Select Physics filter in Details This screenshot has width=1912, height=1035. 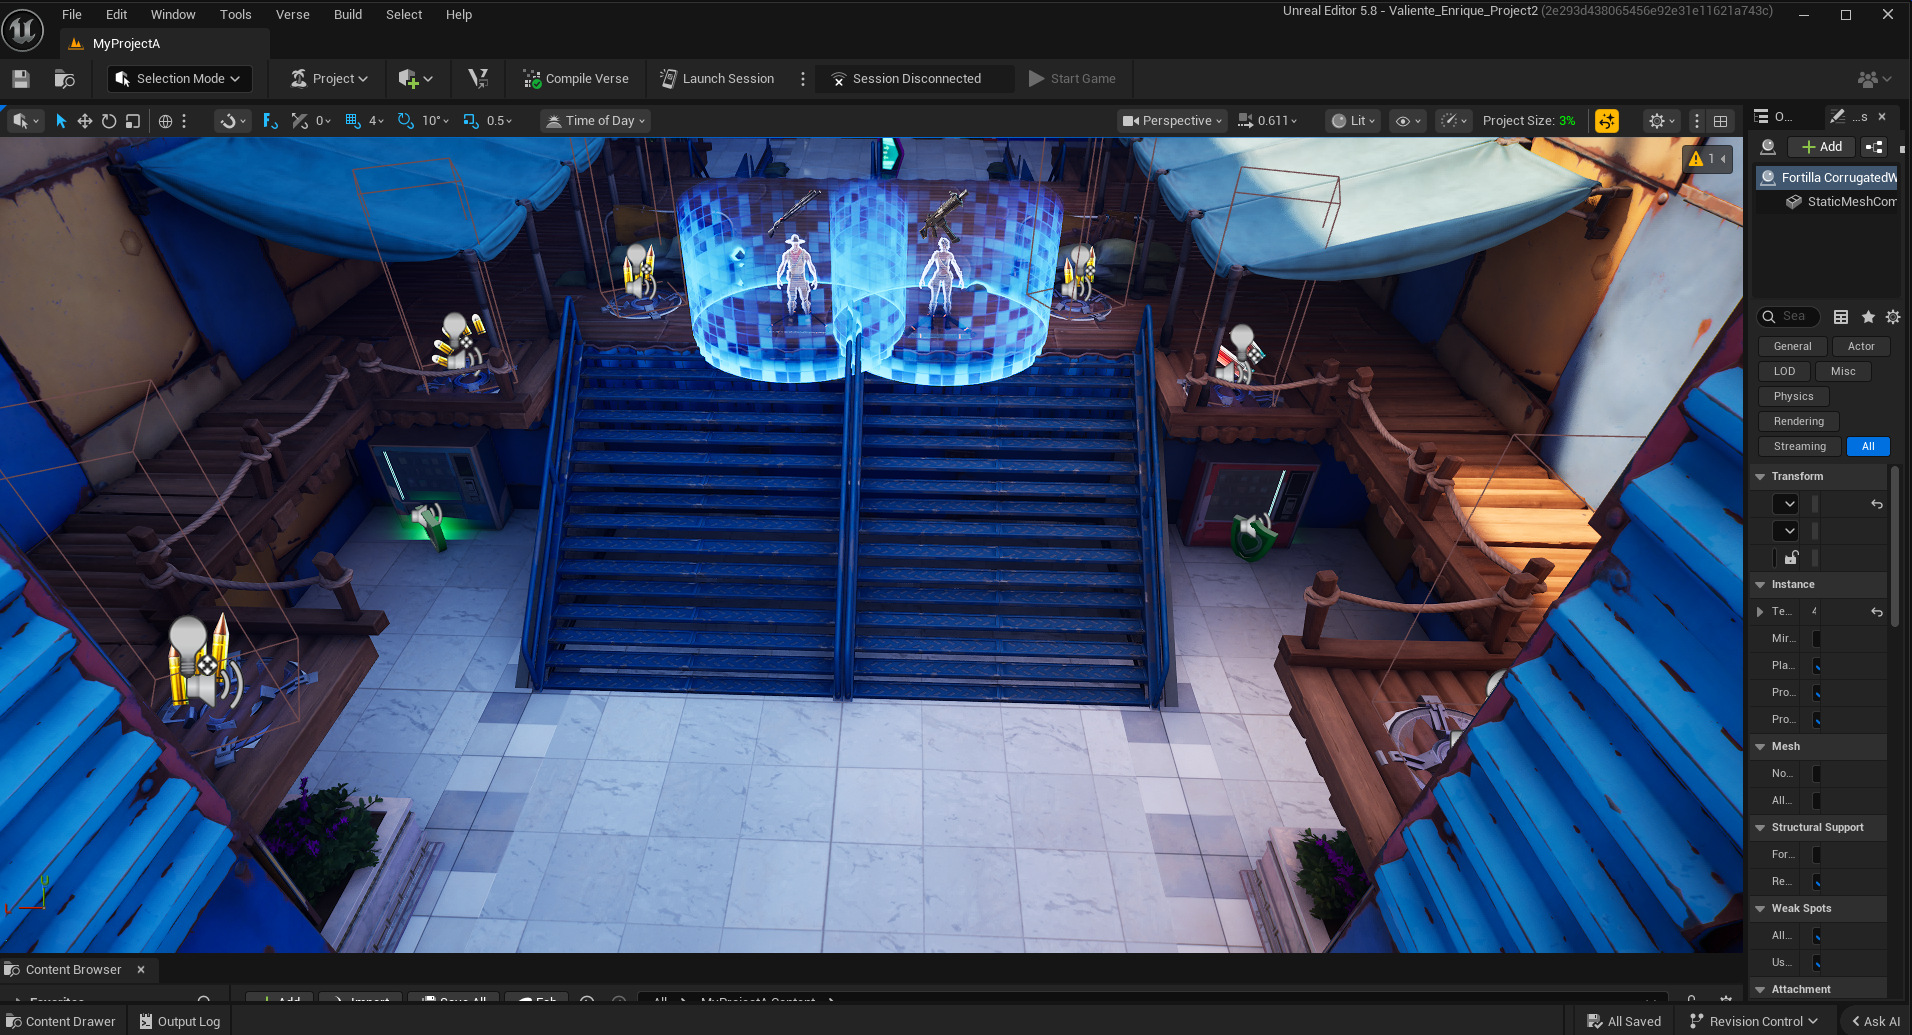click(x=1793, y=397)
